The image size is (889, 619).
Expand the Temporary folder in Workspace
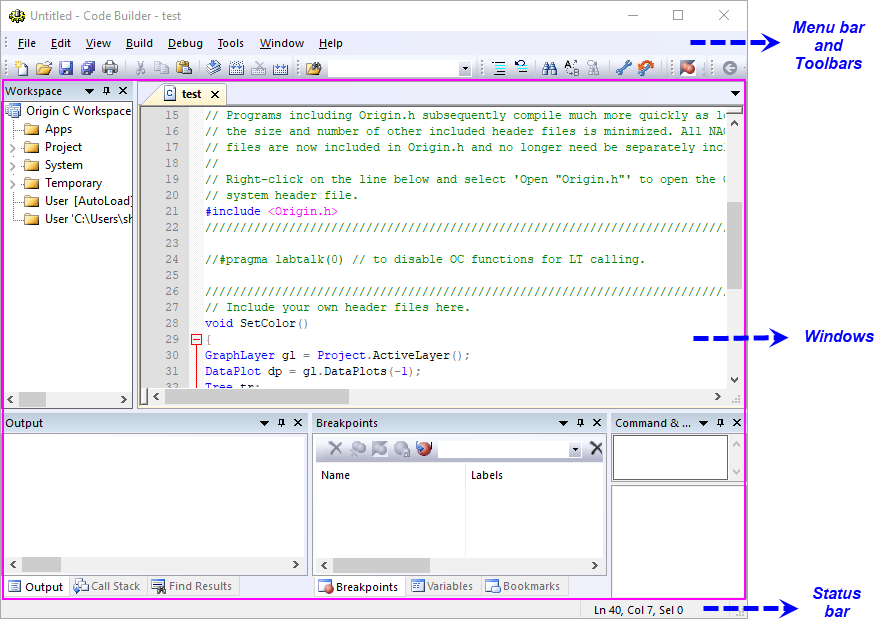[12, 184]
